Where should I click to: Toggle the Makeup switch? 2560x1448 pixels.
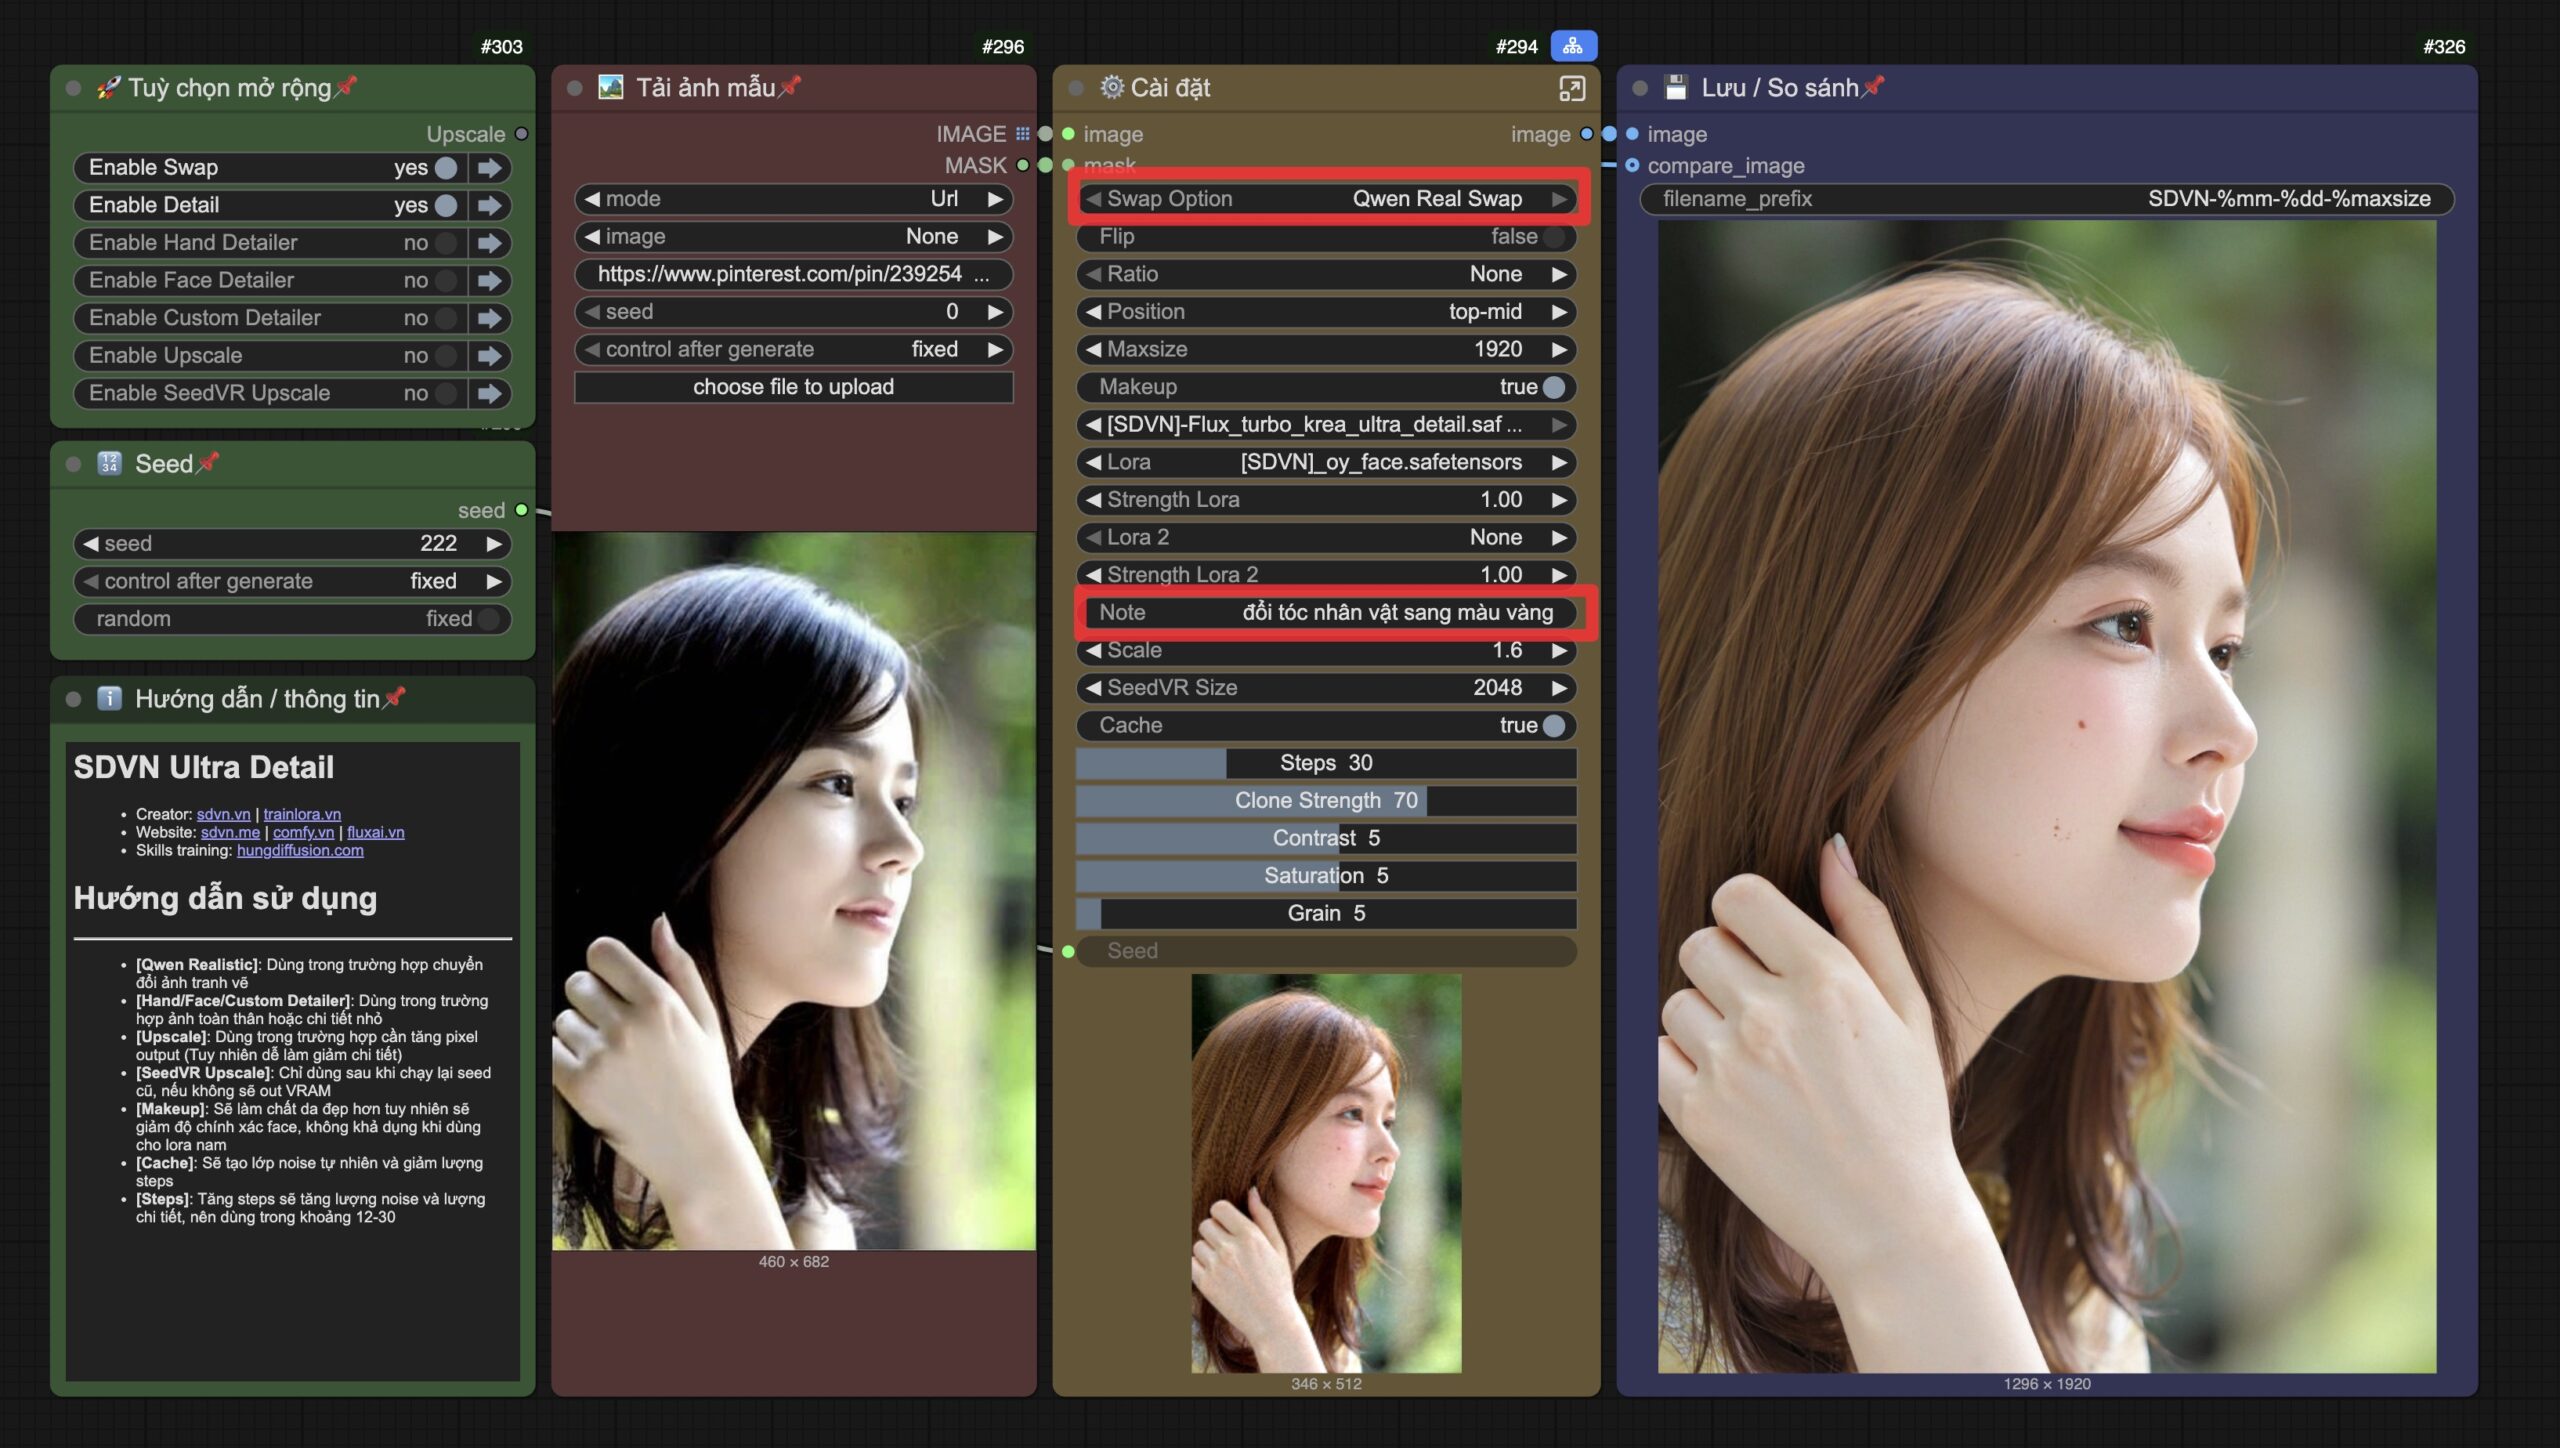(x=1553, y=387)
